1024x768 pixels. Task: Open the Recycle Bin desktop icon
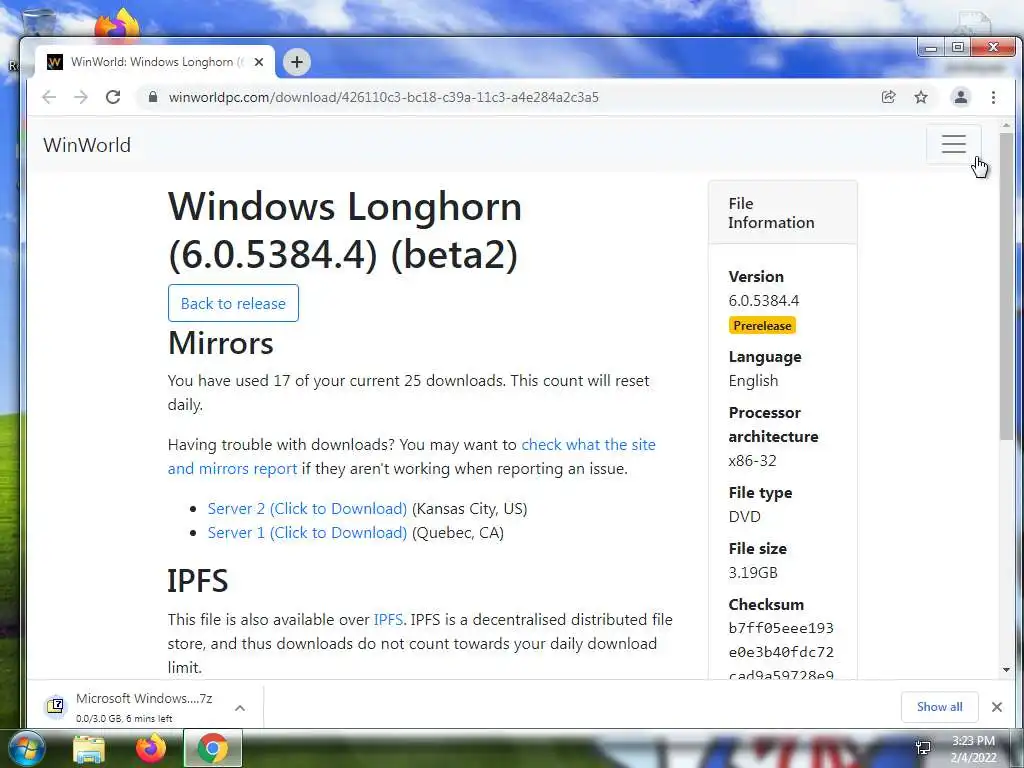[x=38, y=23]
